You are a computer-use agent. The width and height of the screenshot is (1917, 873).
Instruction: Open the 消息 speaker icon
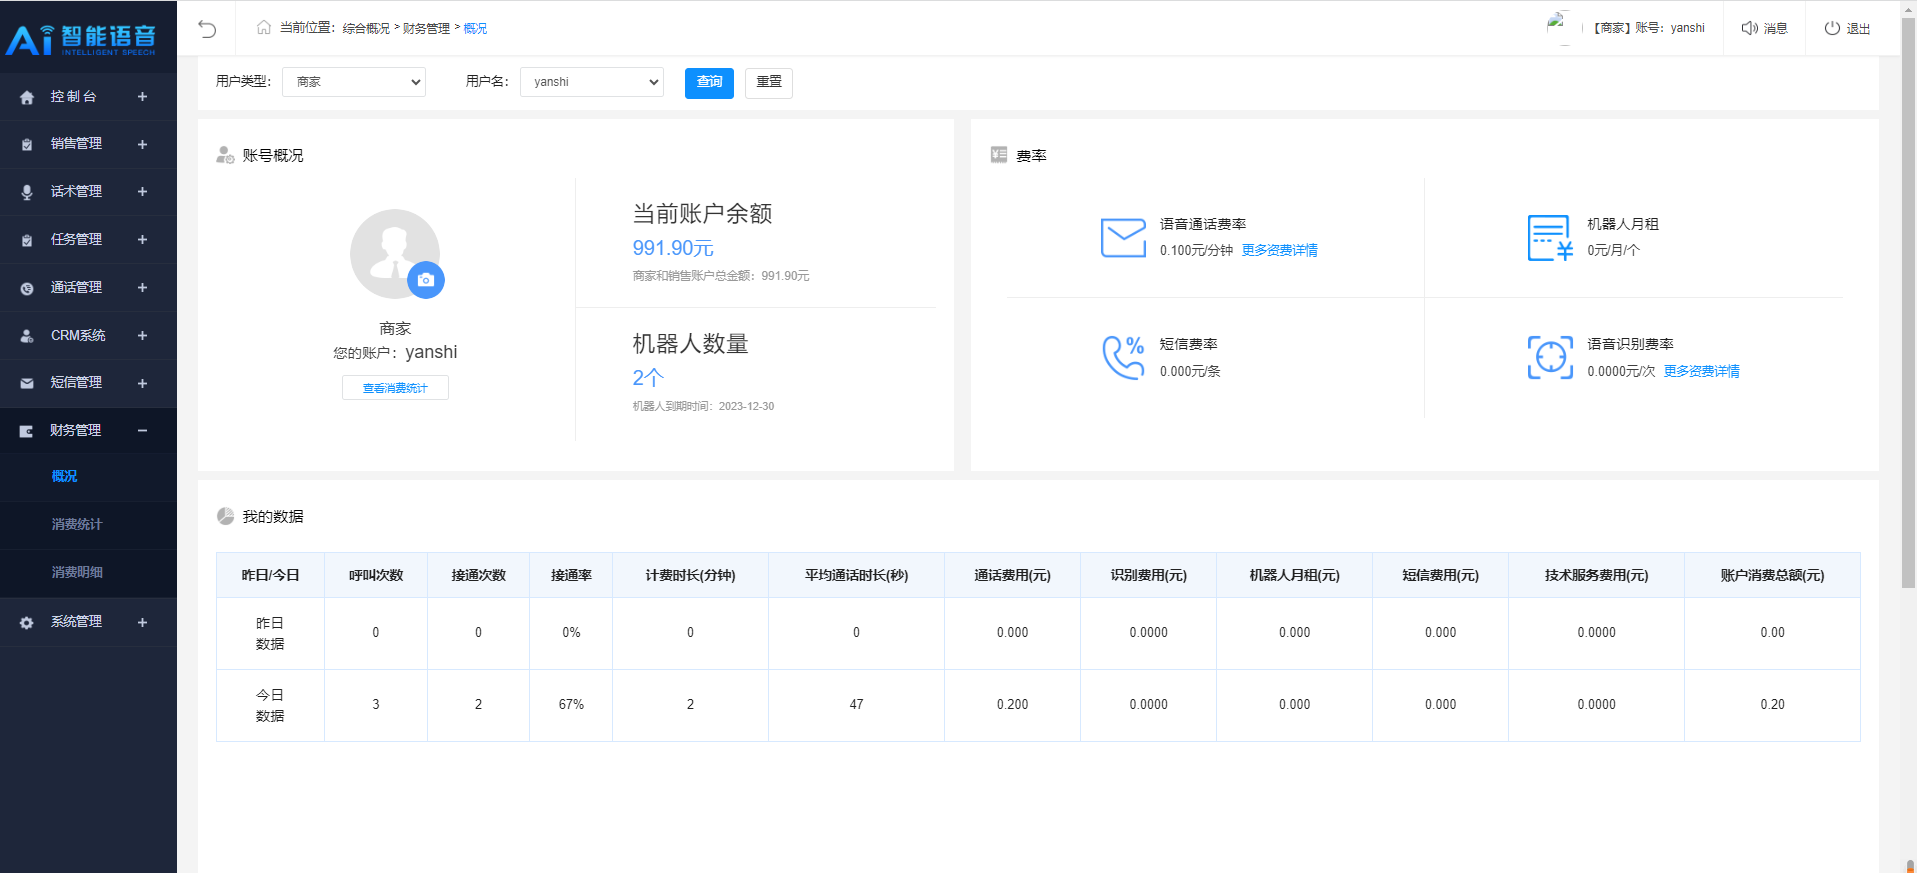click(x=1749, y=28)
